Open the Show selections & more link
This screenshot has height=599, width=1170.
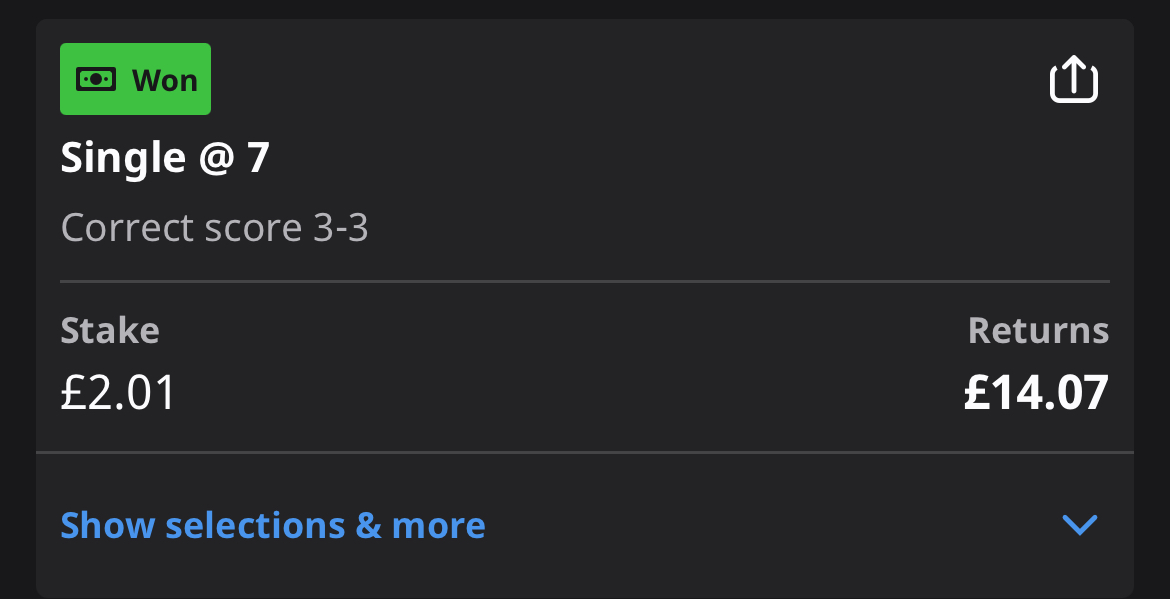coord(272,525)
